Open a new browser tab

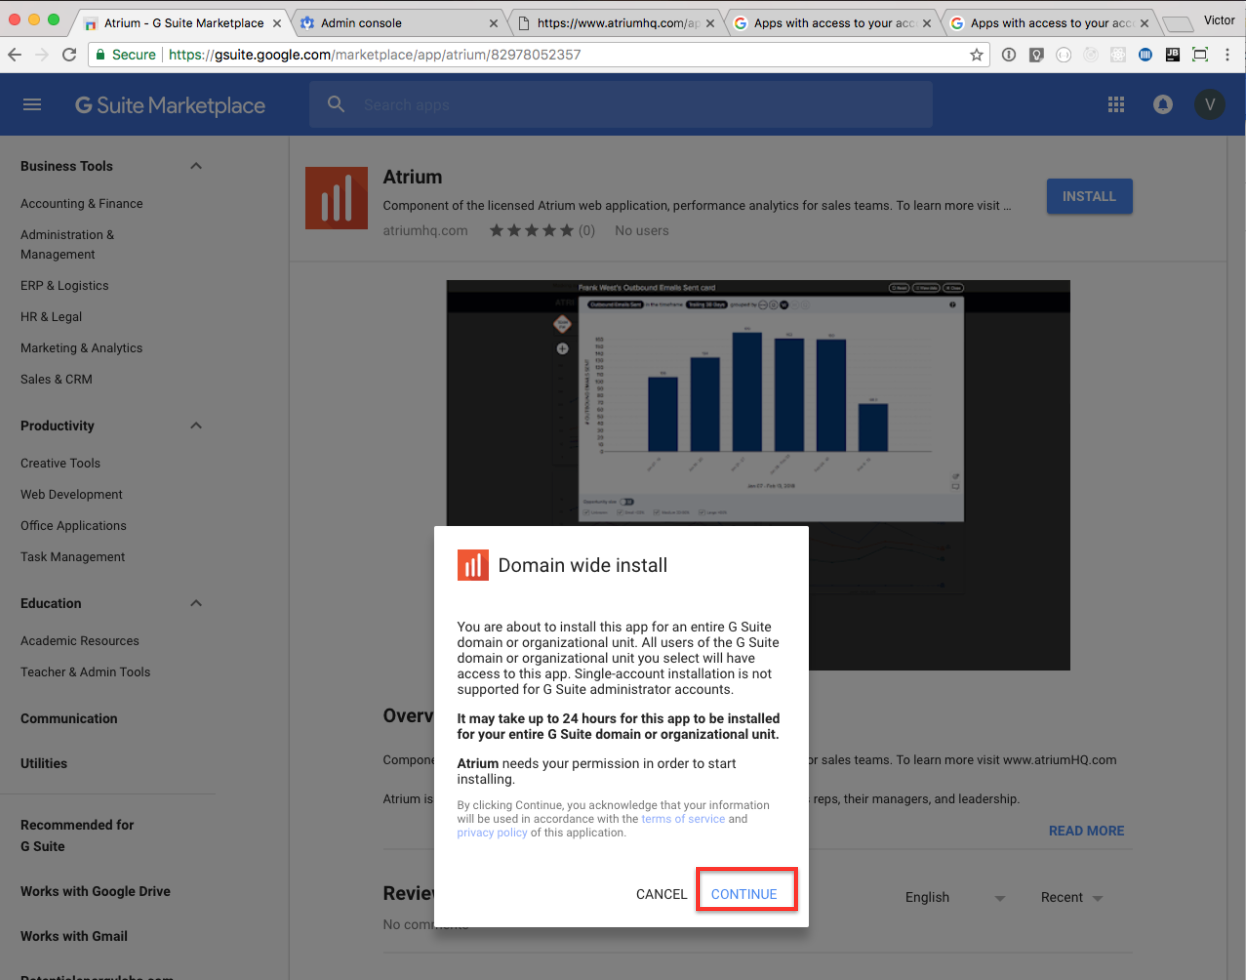(1178, 24)
